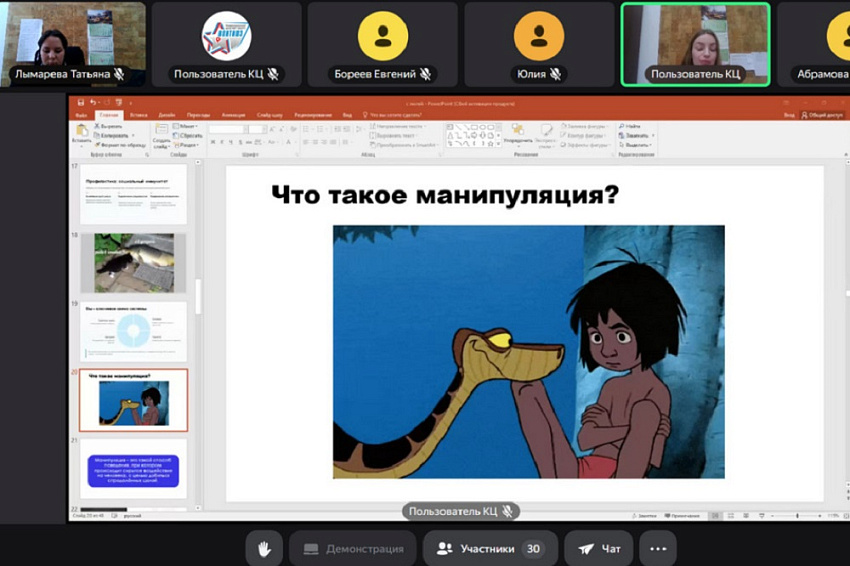Click muted mic icon beside Бореев Евгений
Screen dimensions: 850x566
(426, 74)
